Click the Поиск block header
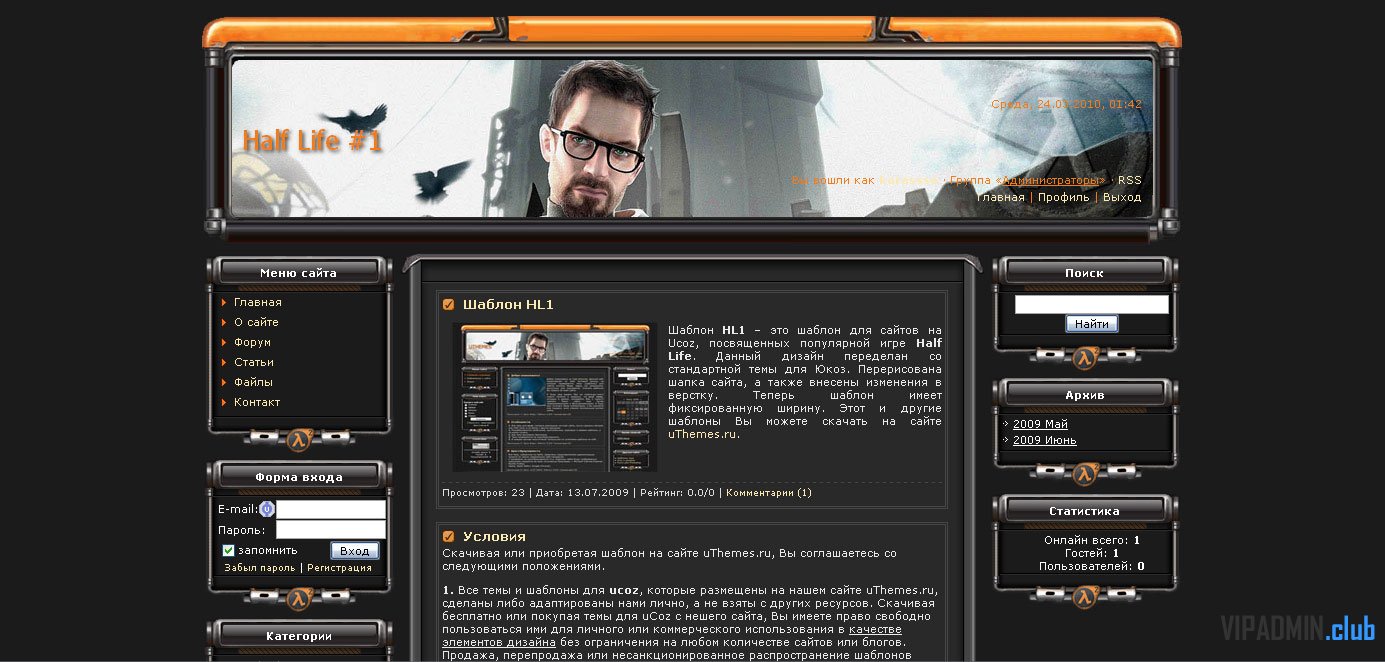The image size is (1385, 662). (x=1085, y=272)
